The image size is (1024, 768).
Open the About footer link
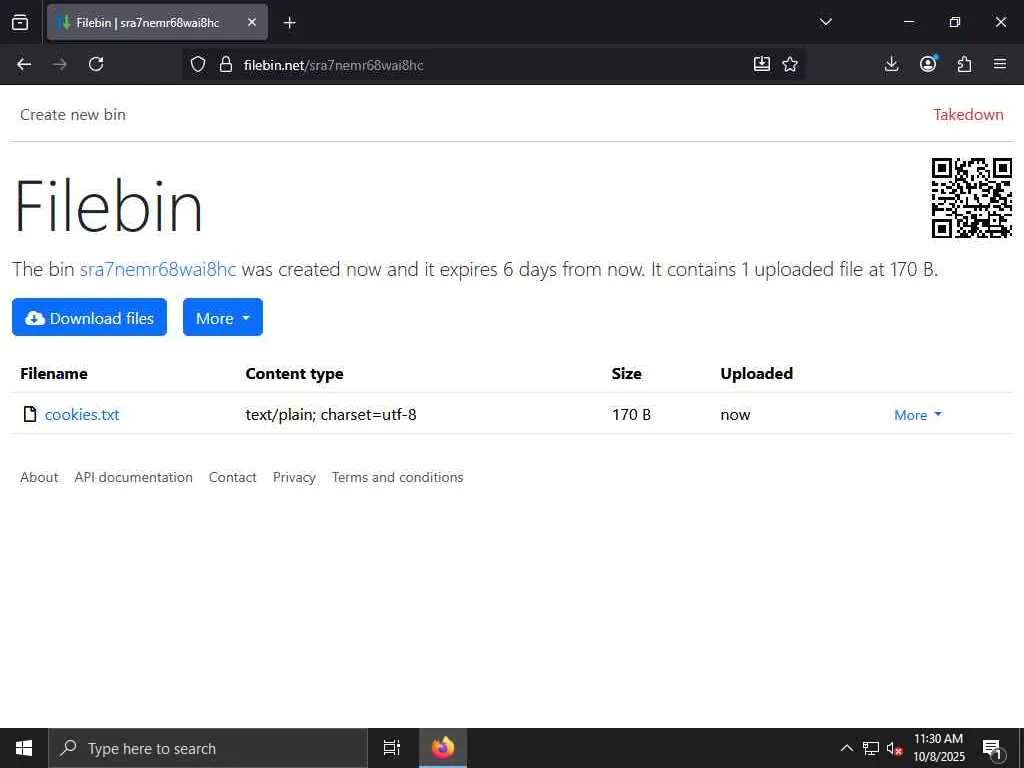[x=39, y=477]
